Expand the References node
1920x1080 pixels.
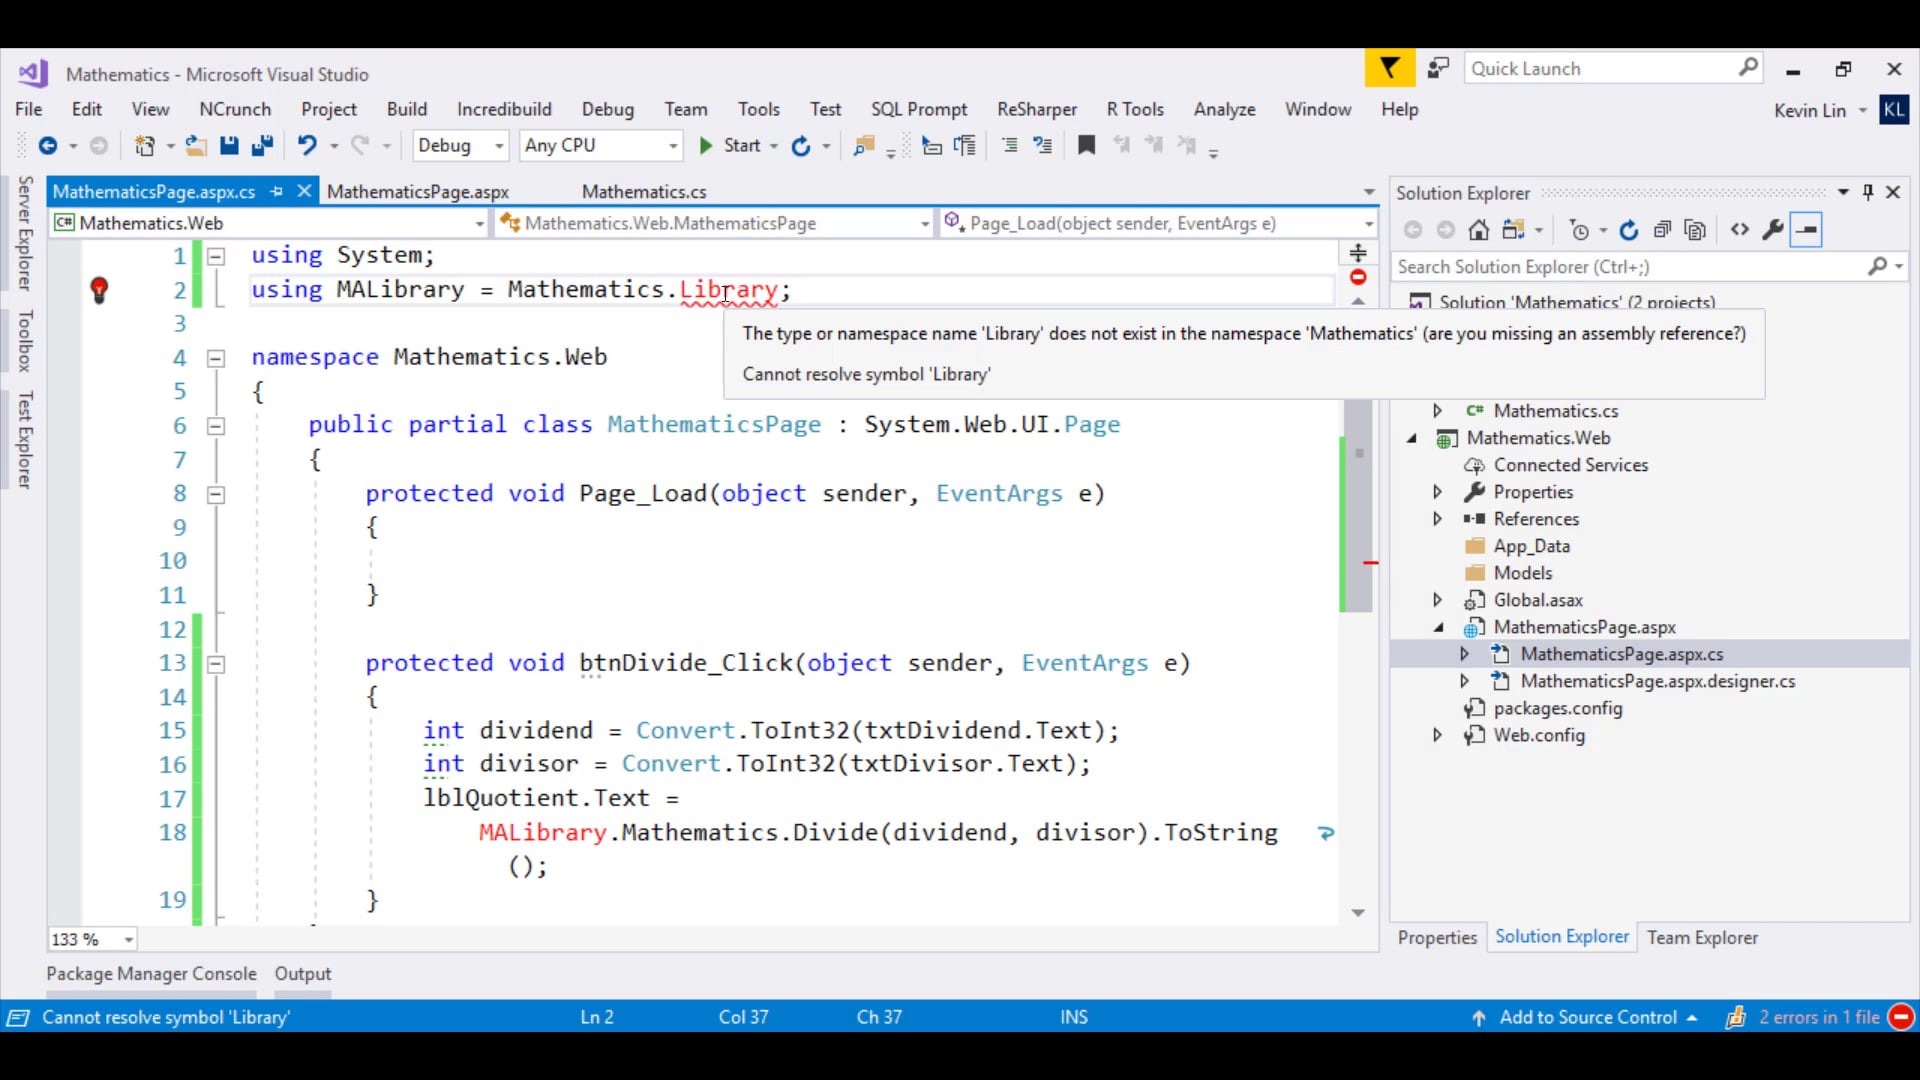(x=1438, y=519)
